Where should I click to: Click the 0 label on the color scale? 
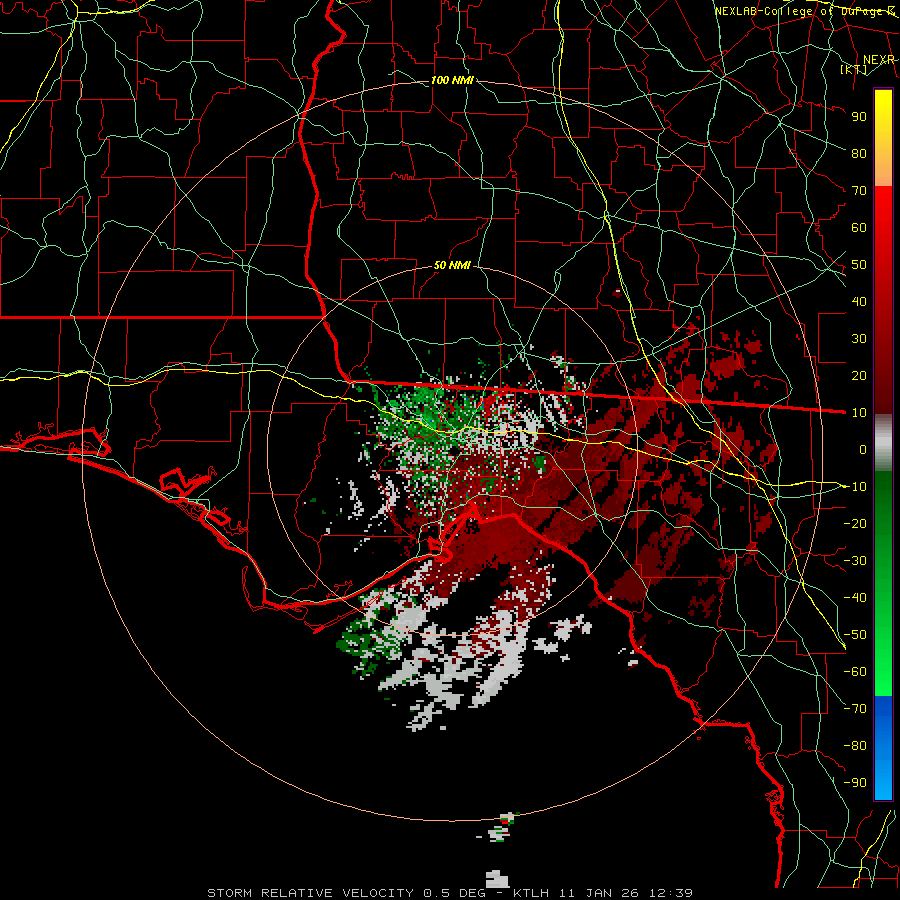coord(863,450)
